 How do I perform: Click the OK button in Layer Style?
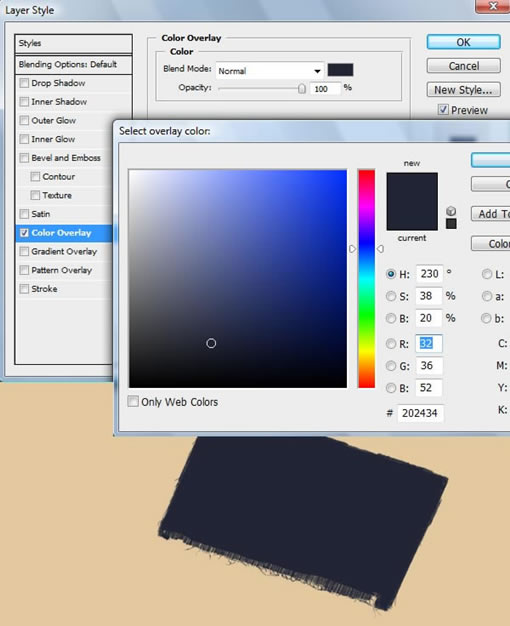click(x=463, y=42)
